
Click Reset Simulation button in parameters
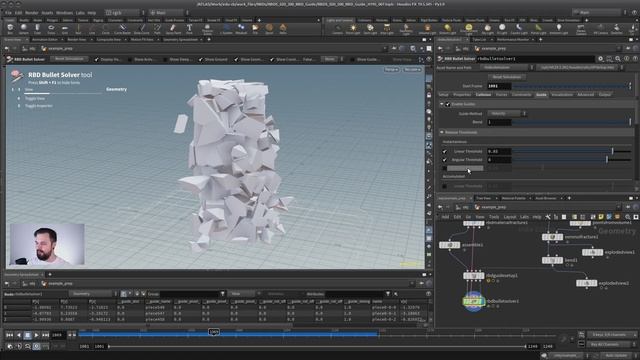[x=507, y=77]
